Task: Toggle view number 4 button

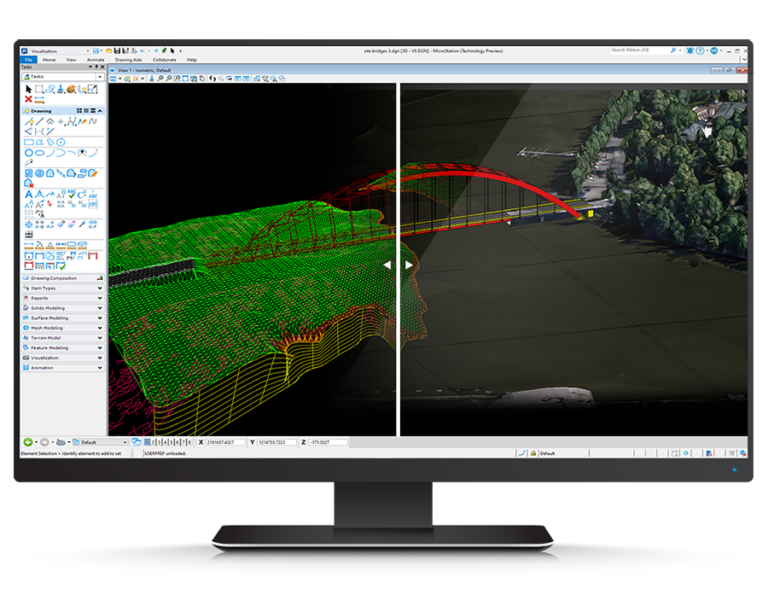Action: point(165,442)
